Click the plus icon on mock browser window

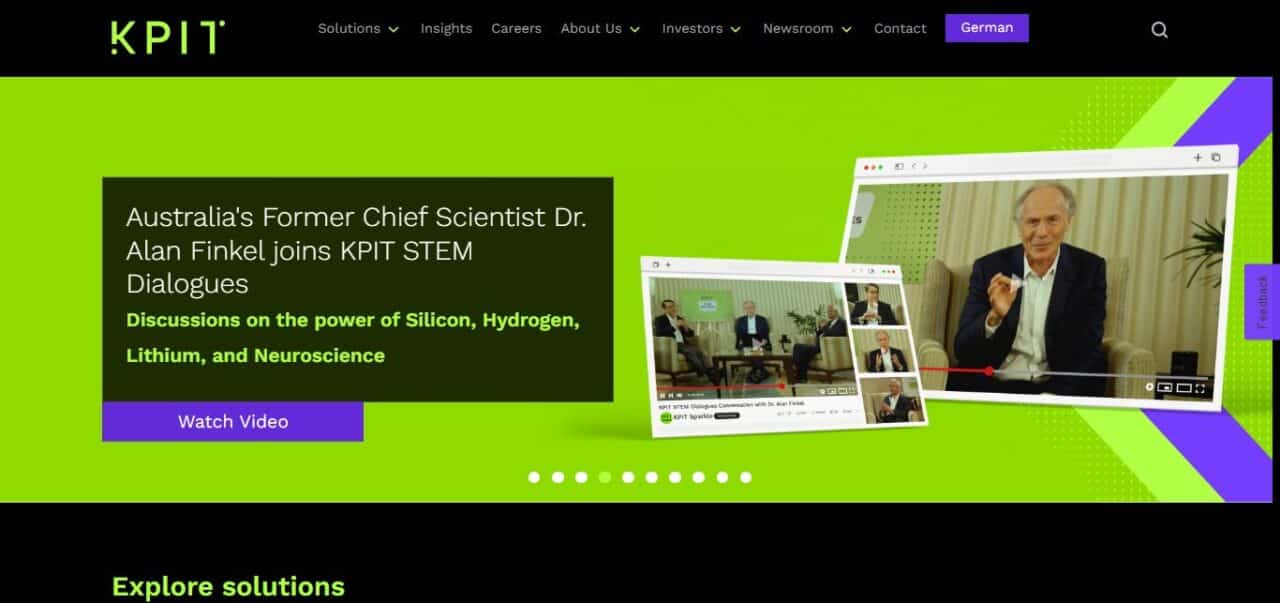[x=1198, y=157]
